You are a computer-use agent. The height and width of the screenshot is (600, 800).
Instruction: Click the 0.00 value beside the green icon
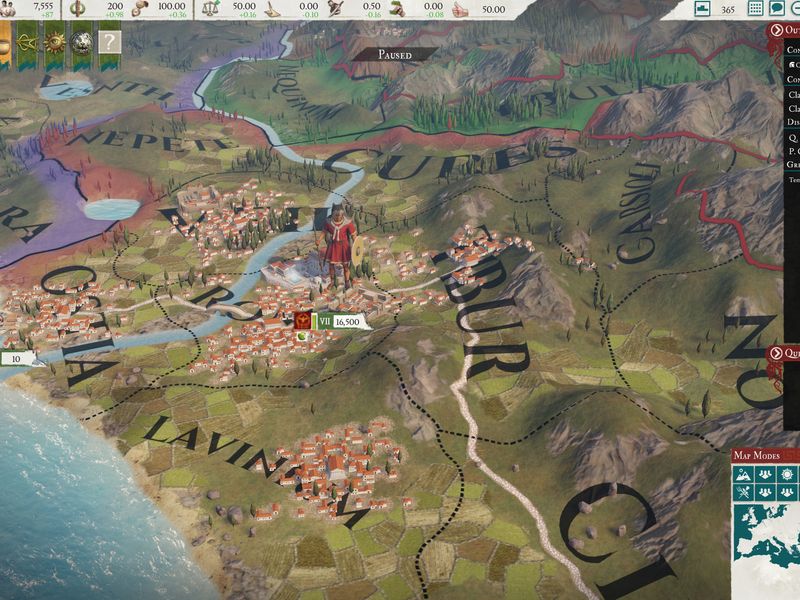click(433, 6)
